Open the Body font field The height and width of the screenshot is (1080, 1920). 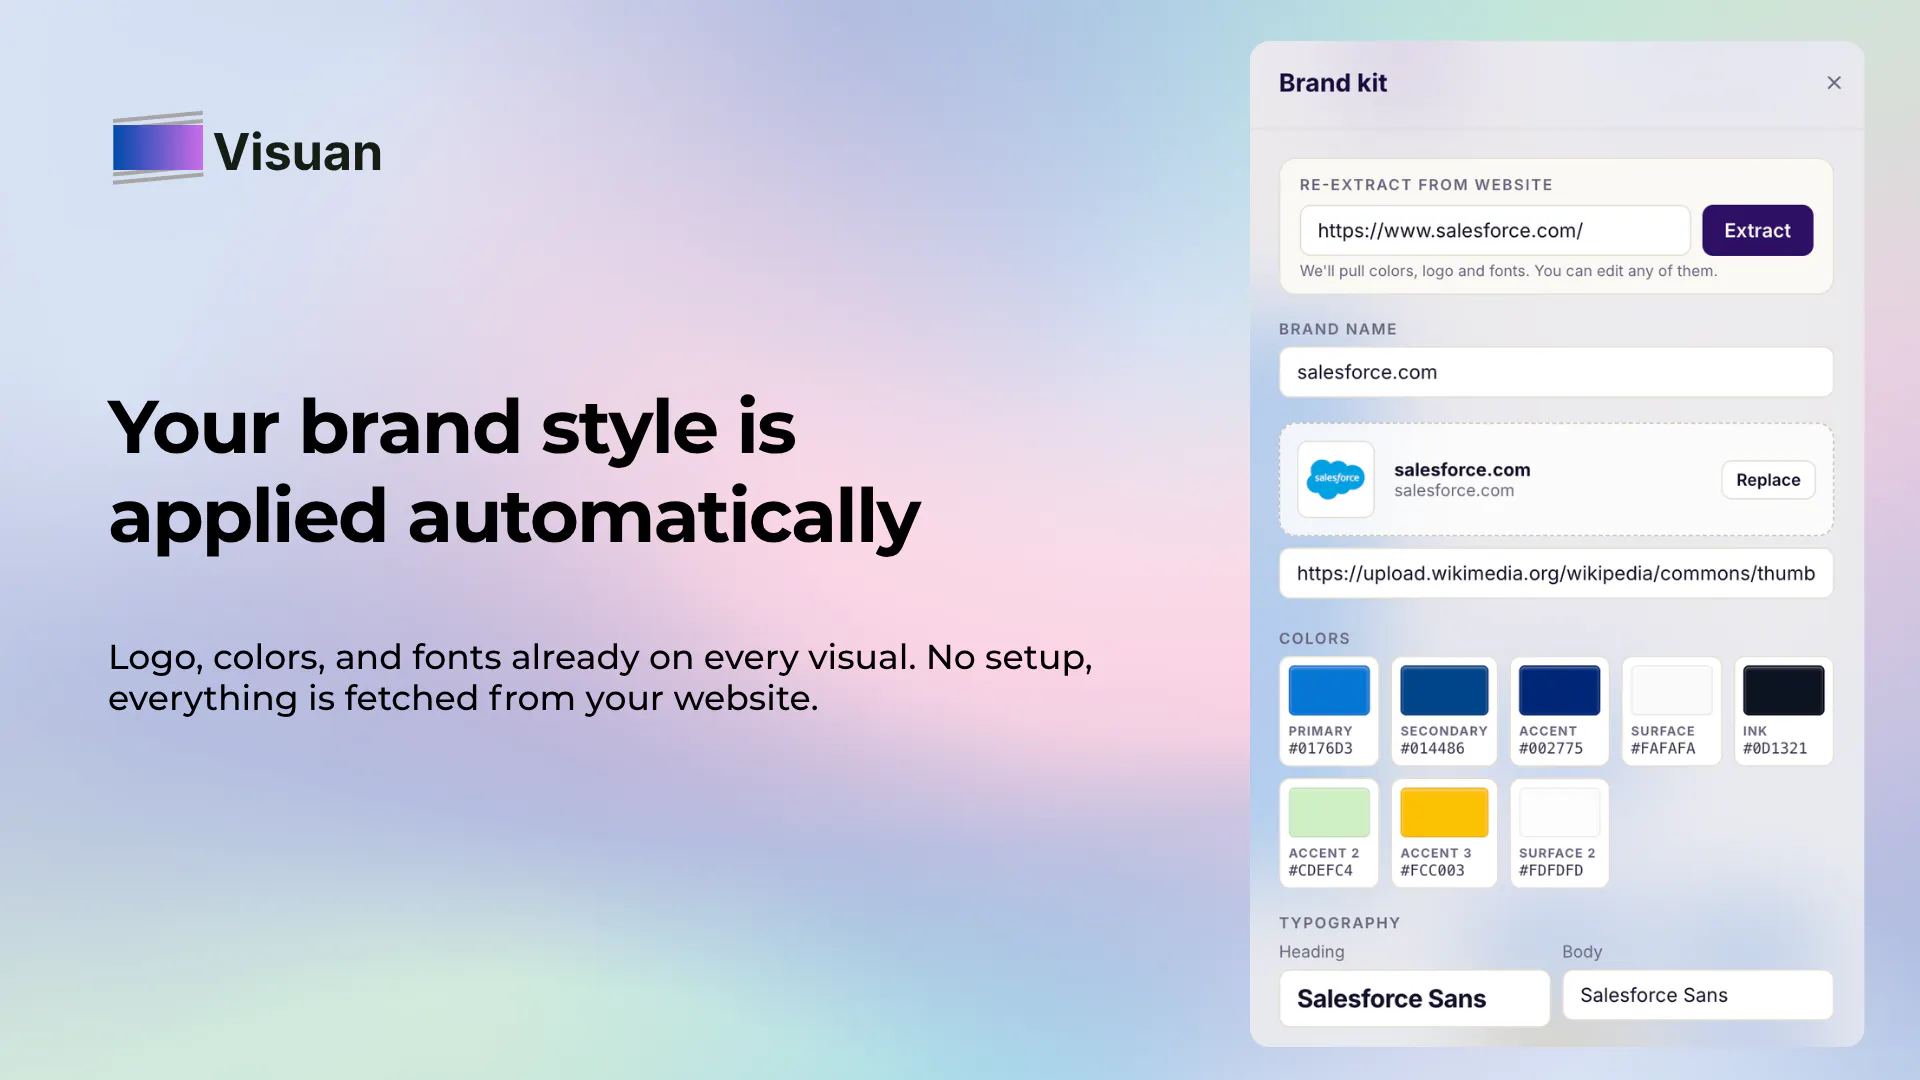(1697, 995)
